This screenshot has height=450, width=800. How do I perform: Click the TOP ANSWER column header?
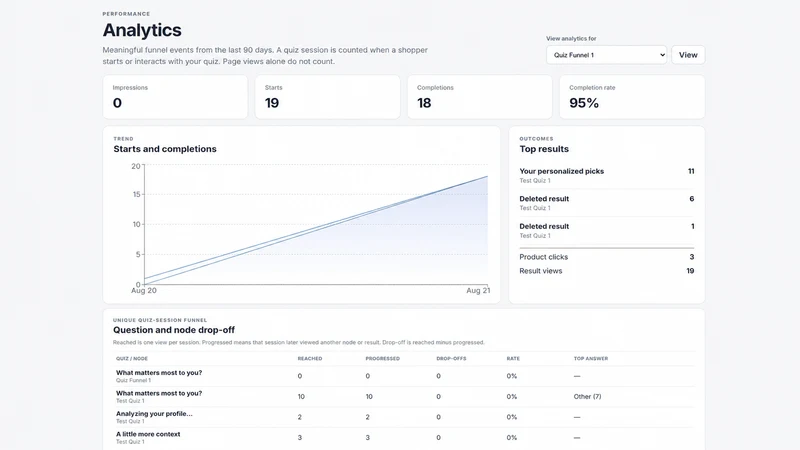point(591,359)
